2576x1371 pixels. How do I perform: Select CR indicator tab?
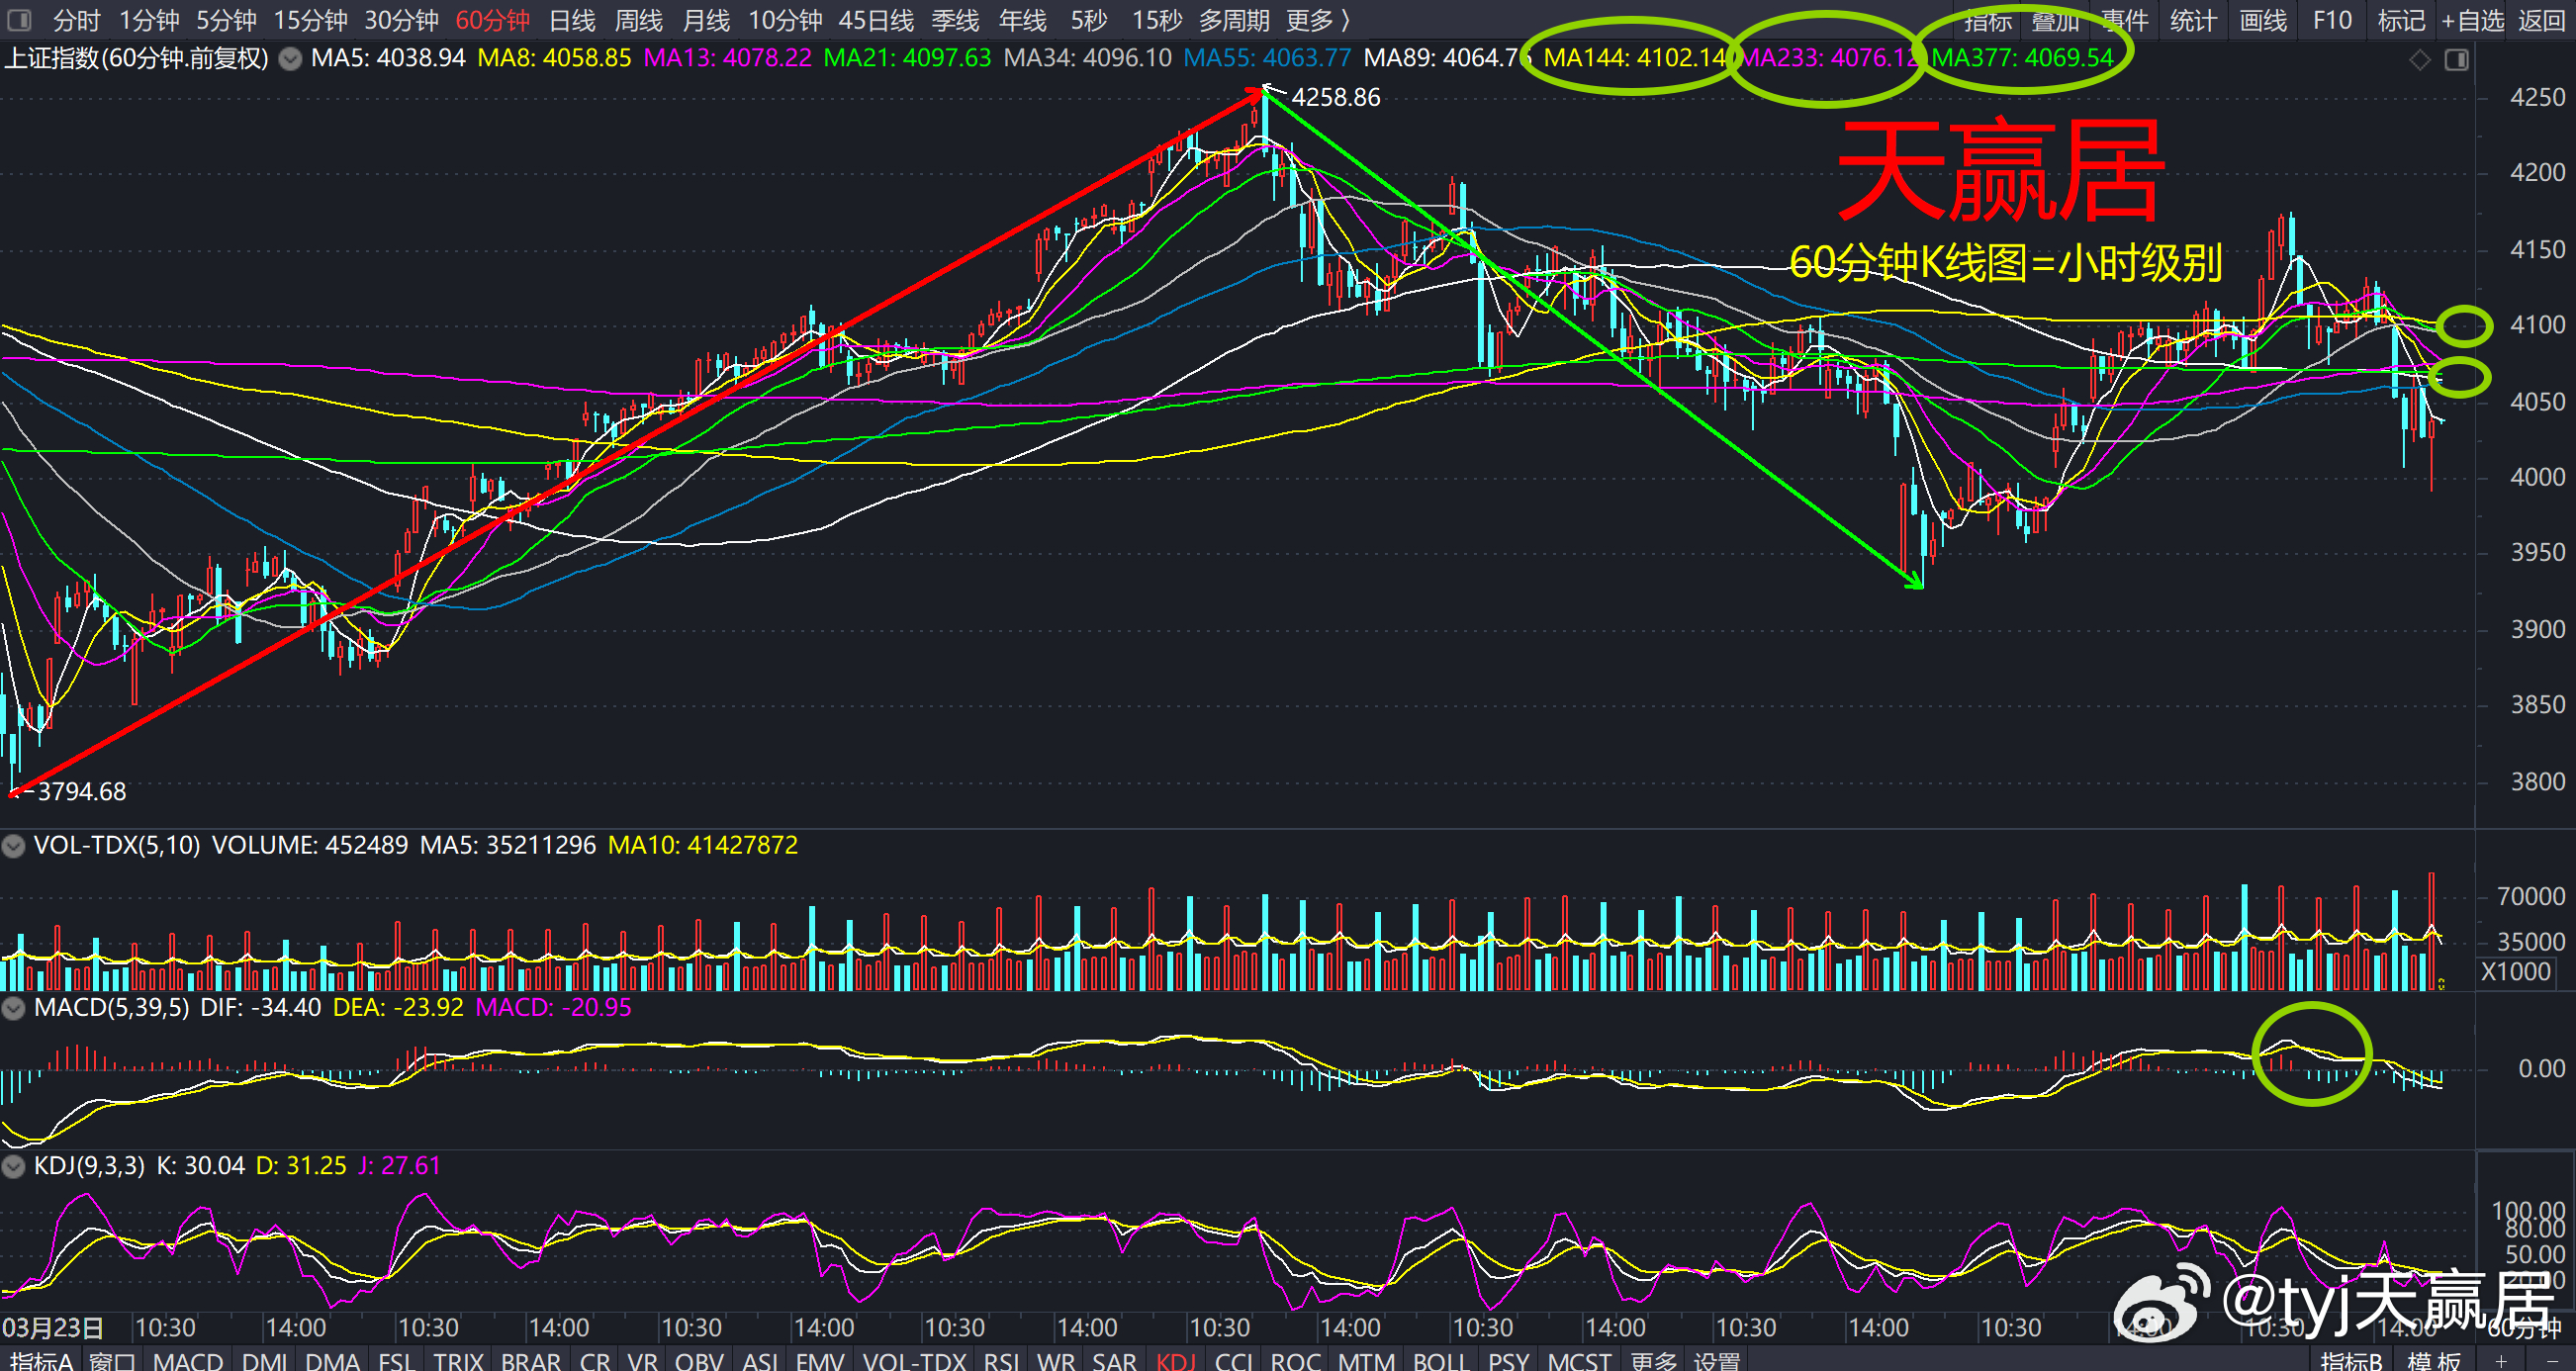[x=595, y=1360]
